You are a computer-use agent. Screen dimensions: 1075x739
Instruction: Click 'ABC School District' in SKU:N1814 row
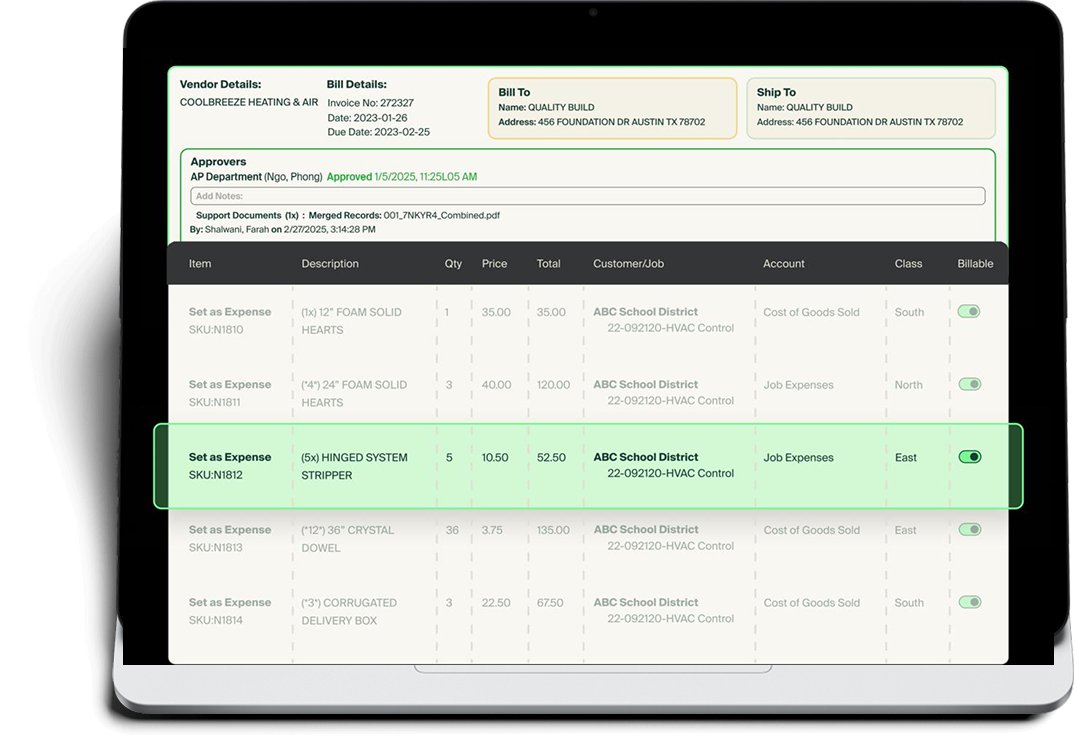coord(646,603)
